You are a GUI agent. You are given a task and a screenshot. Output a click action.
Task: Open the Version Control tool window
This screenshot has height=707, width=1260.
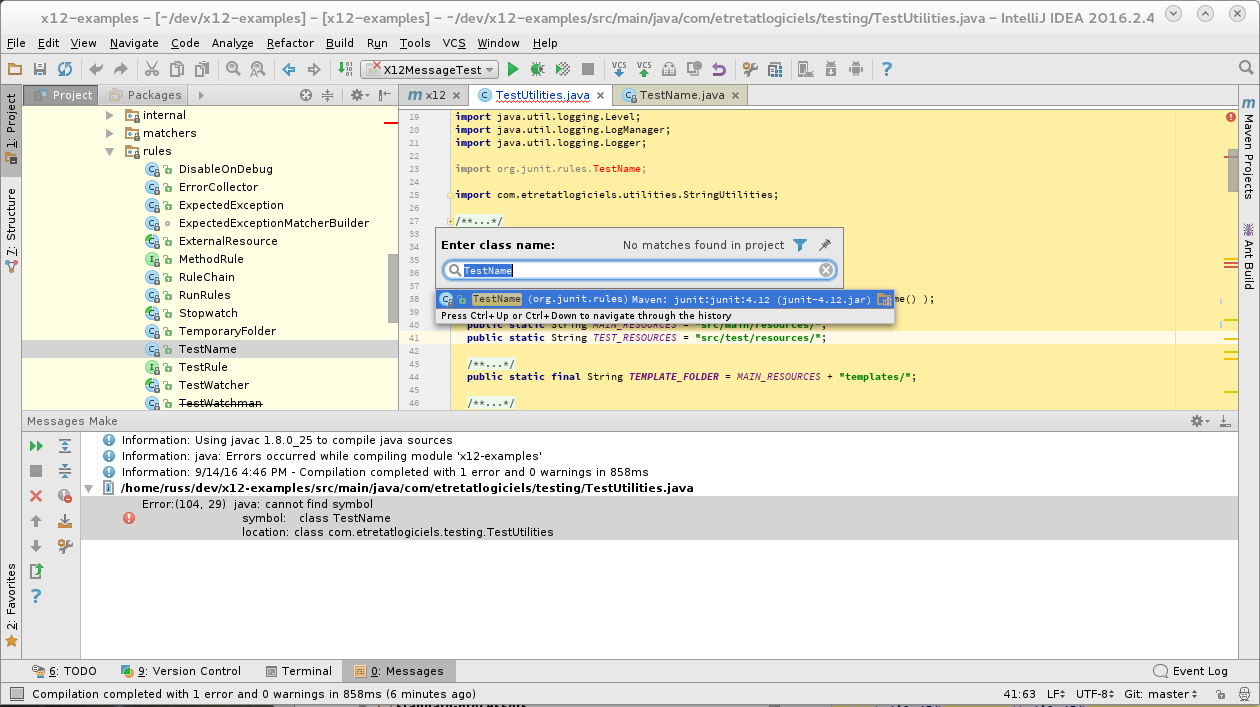tap(181, 671)
